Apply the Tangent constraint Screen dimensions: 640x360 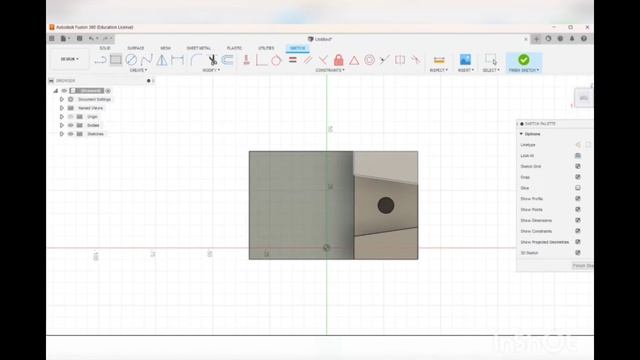click(276, 60)
